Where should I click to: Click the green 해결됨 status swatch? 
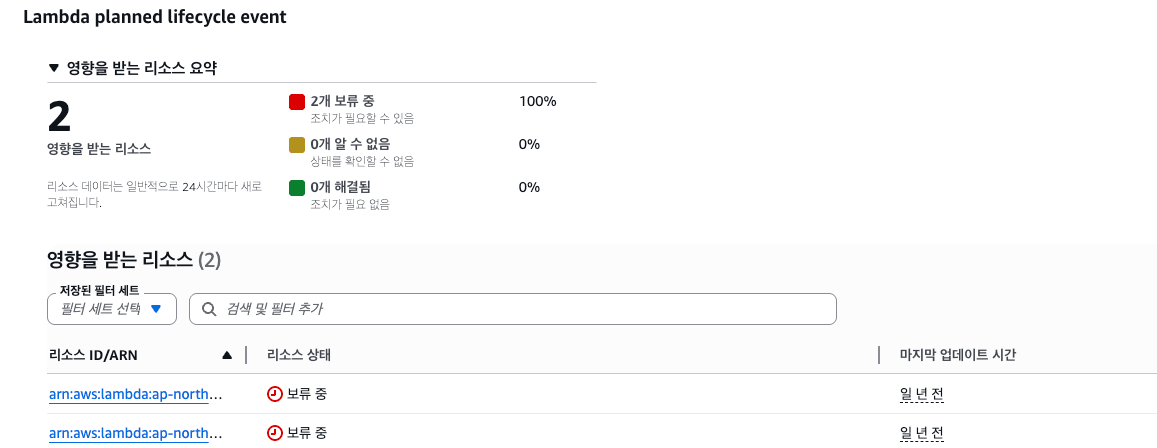tap(297, 188)
